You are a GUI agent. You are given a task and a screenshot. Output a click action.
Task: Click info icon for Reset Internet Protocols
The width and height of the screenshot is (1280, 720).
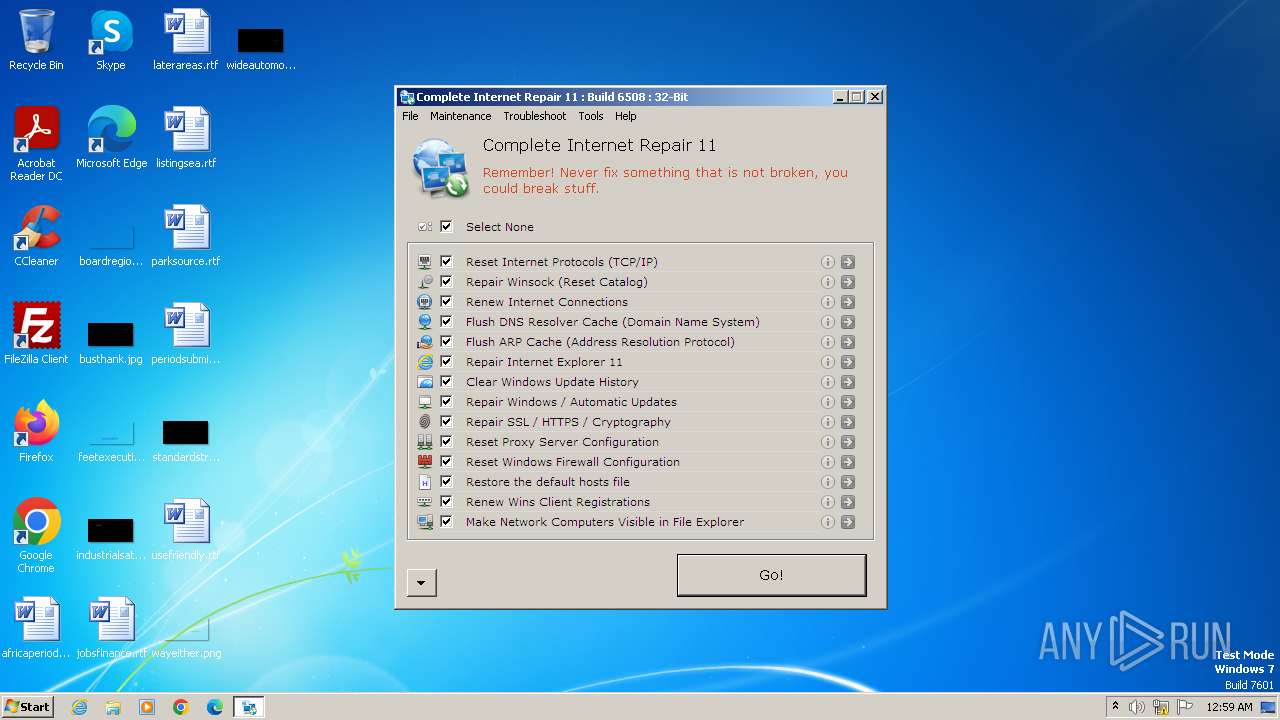click(x=827, y=262)
